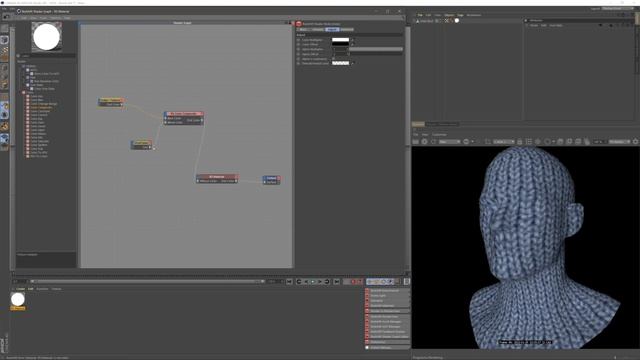Select the red Color Composite node
Image resolution: width=640 pixels, height=360 pixels.
(x=184, y=118)
